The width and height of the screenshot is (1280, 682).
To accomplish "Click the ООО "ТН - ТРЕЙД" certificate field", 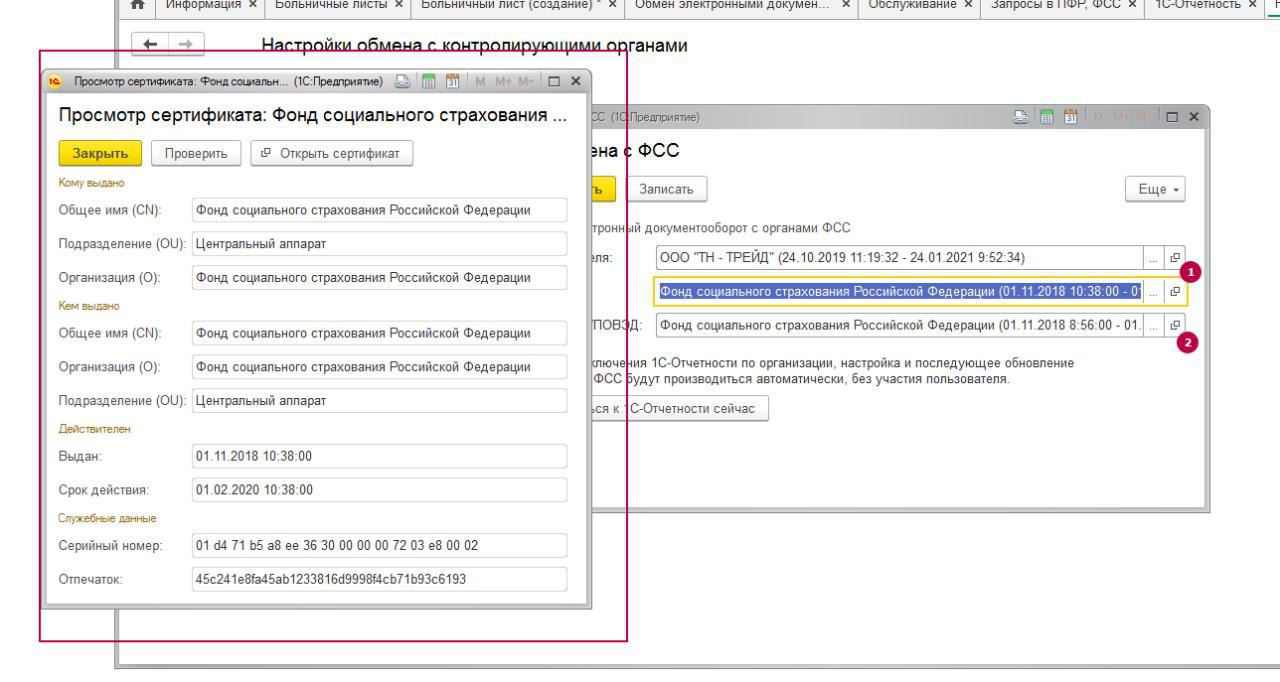I will [x=900, y=257].
